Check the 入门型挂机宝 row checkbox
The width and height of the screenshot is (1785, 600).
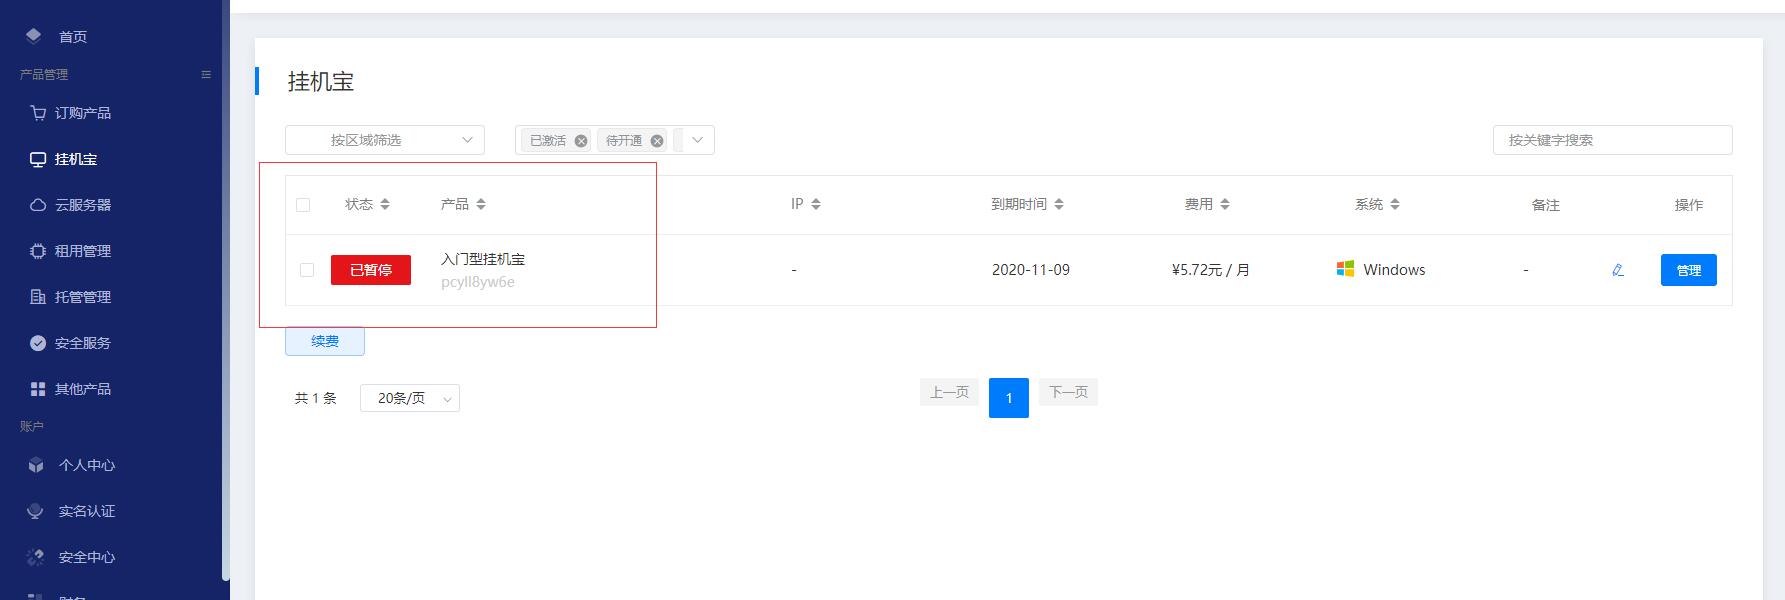coord(307,270)
